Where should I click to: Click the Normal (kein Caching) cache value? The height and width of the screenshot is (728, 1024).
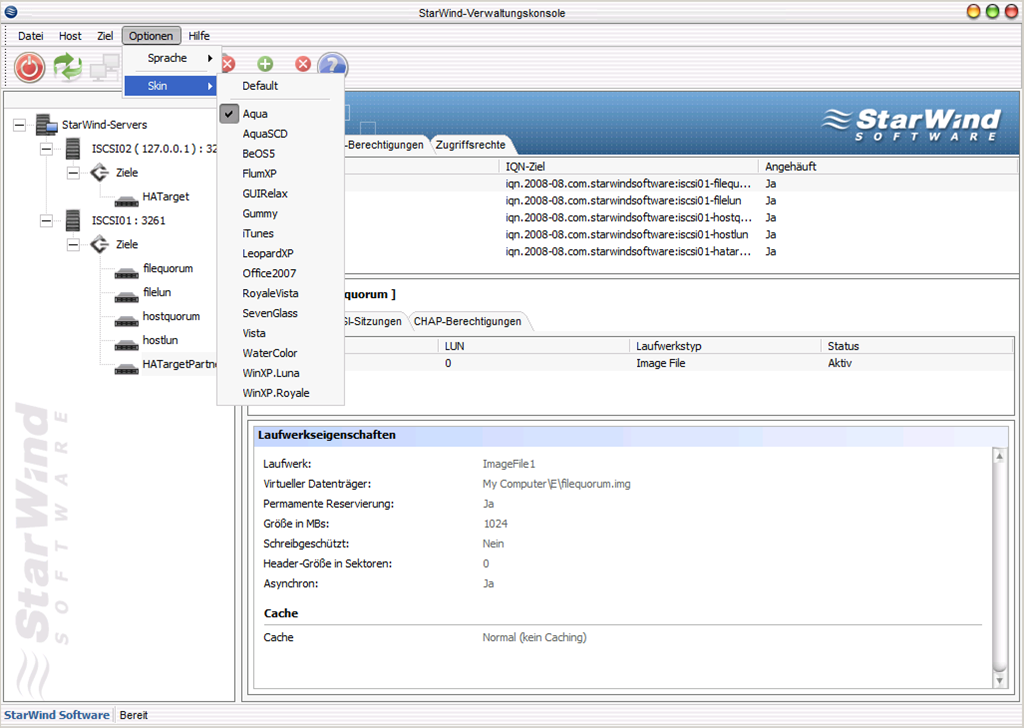pyautogui.click(x=534, y=637)
